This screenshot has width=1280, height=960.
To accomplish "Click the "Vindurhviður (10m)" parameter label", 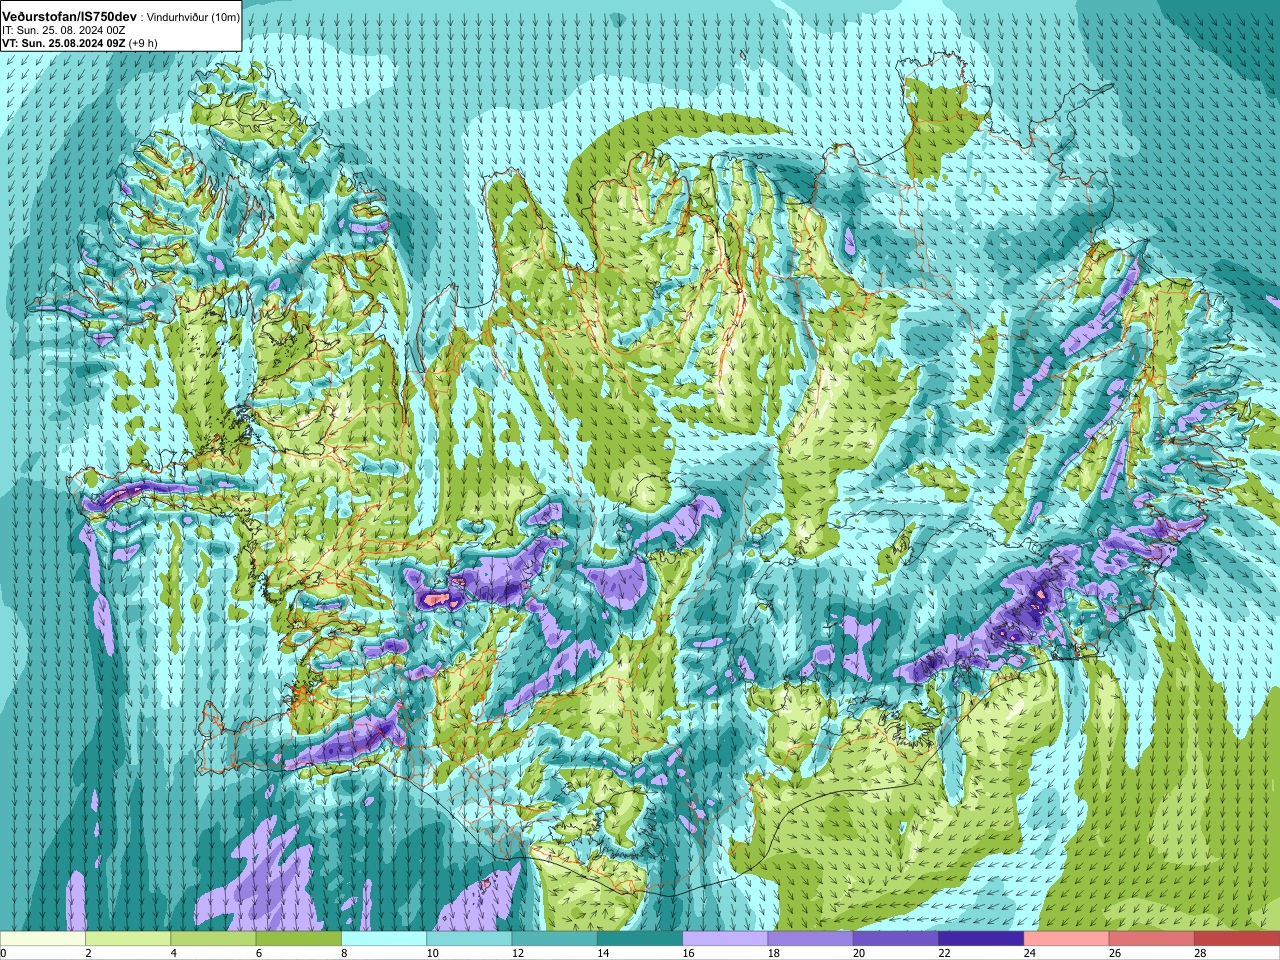I will pyautogui.click(x=193, y=18).
